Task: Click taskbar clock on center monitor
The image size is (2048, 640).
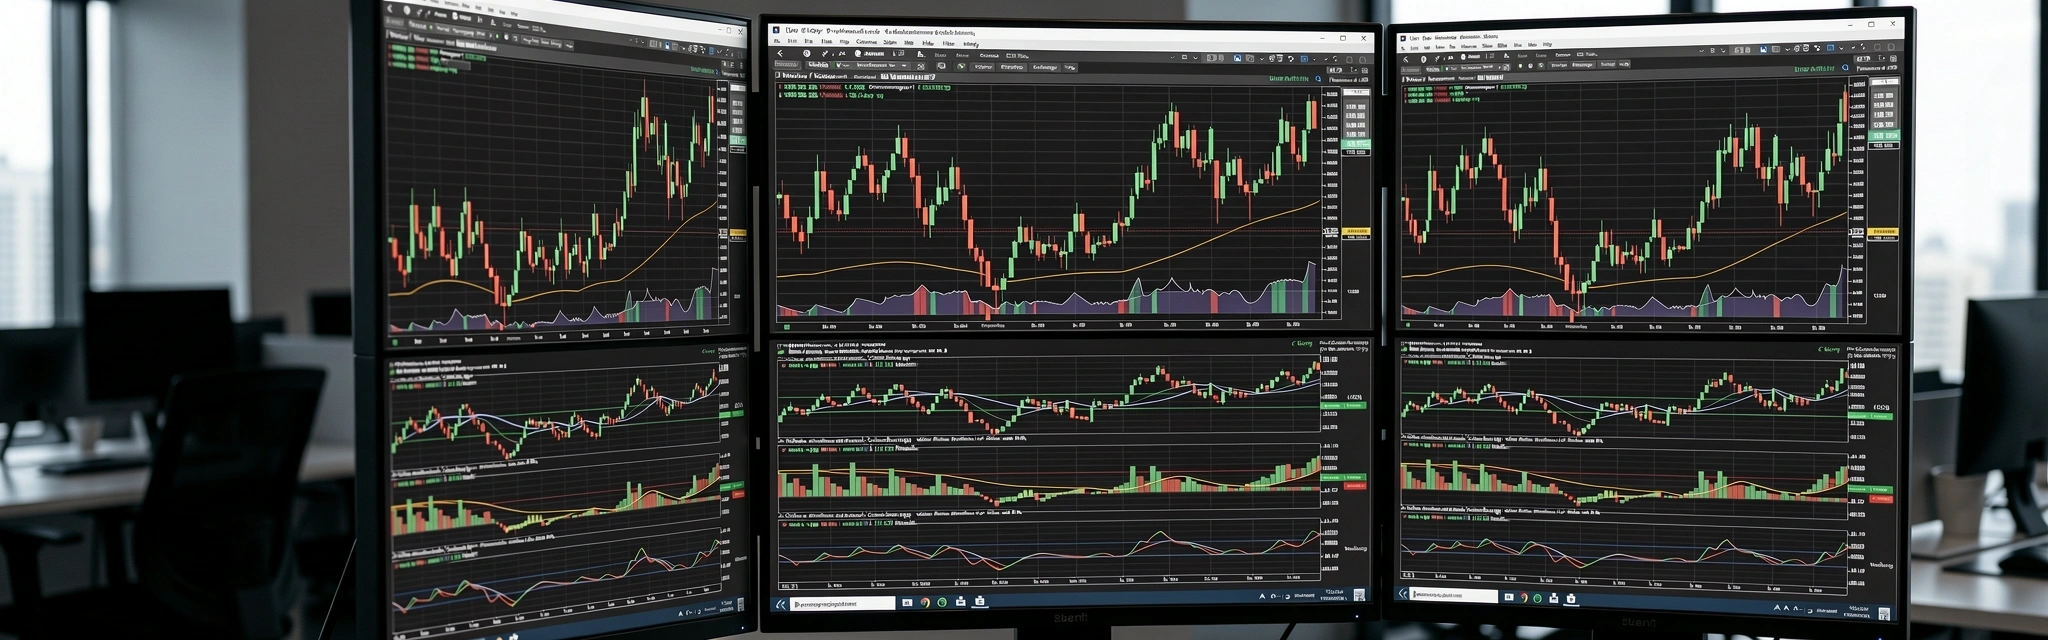Action: [x=1333, y=596]
